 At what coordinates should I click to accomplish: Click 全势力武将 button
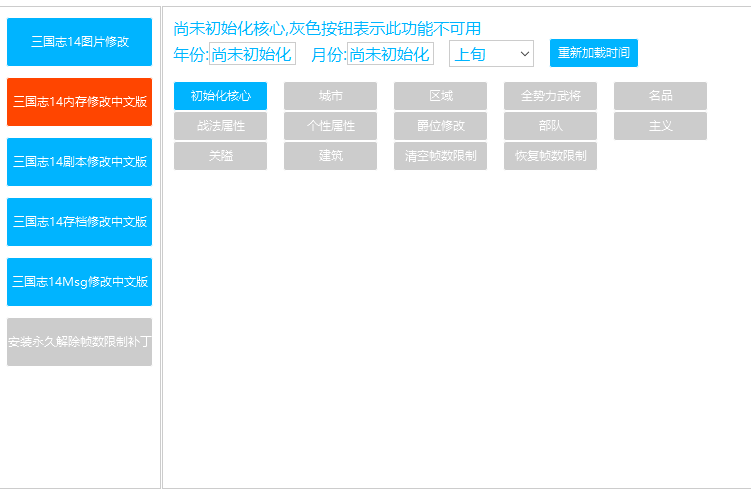[x=550, y=96]
